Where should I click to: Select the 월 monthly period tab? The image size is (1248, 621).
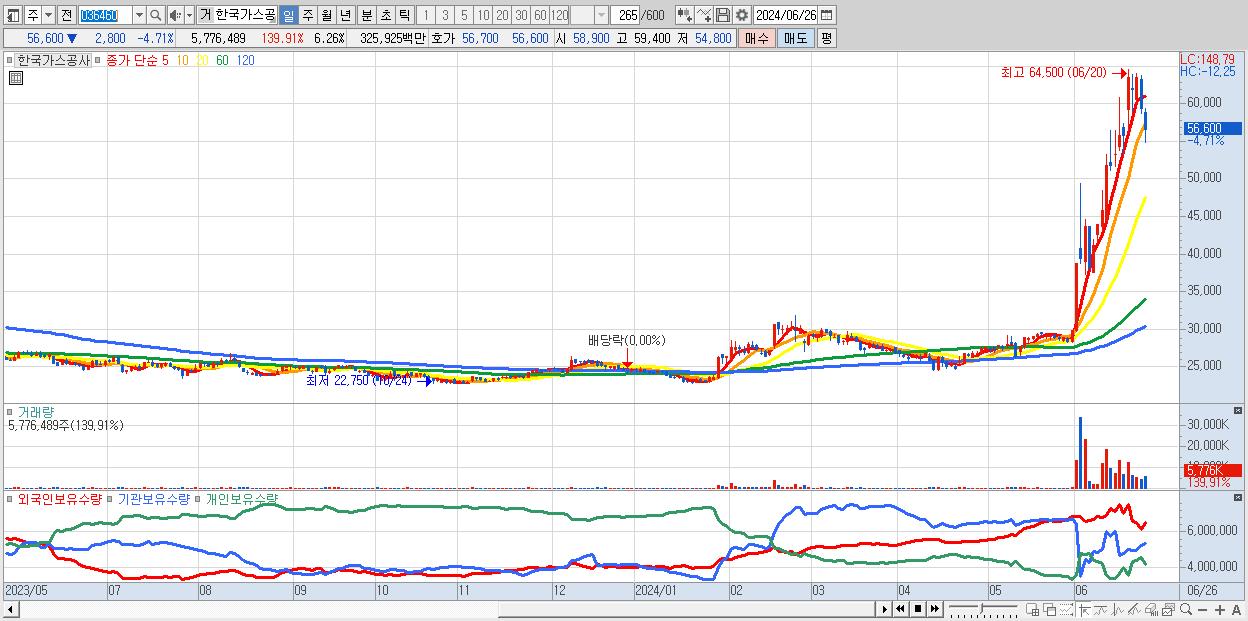[326, 15]
